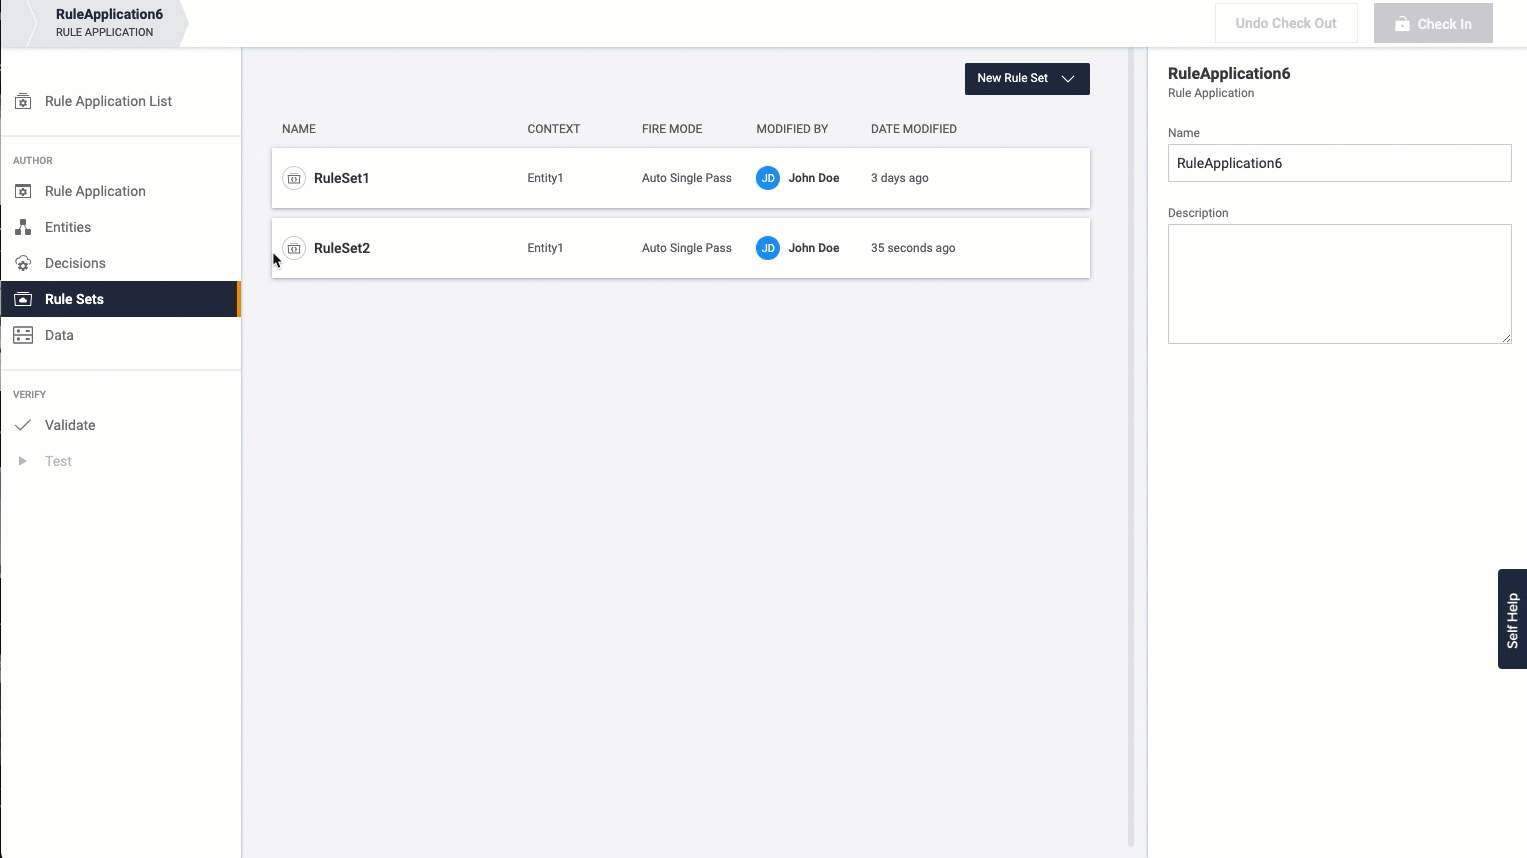Click the Test play icon
The image size is (1527, 858).
click(23, 461)
